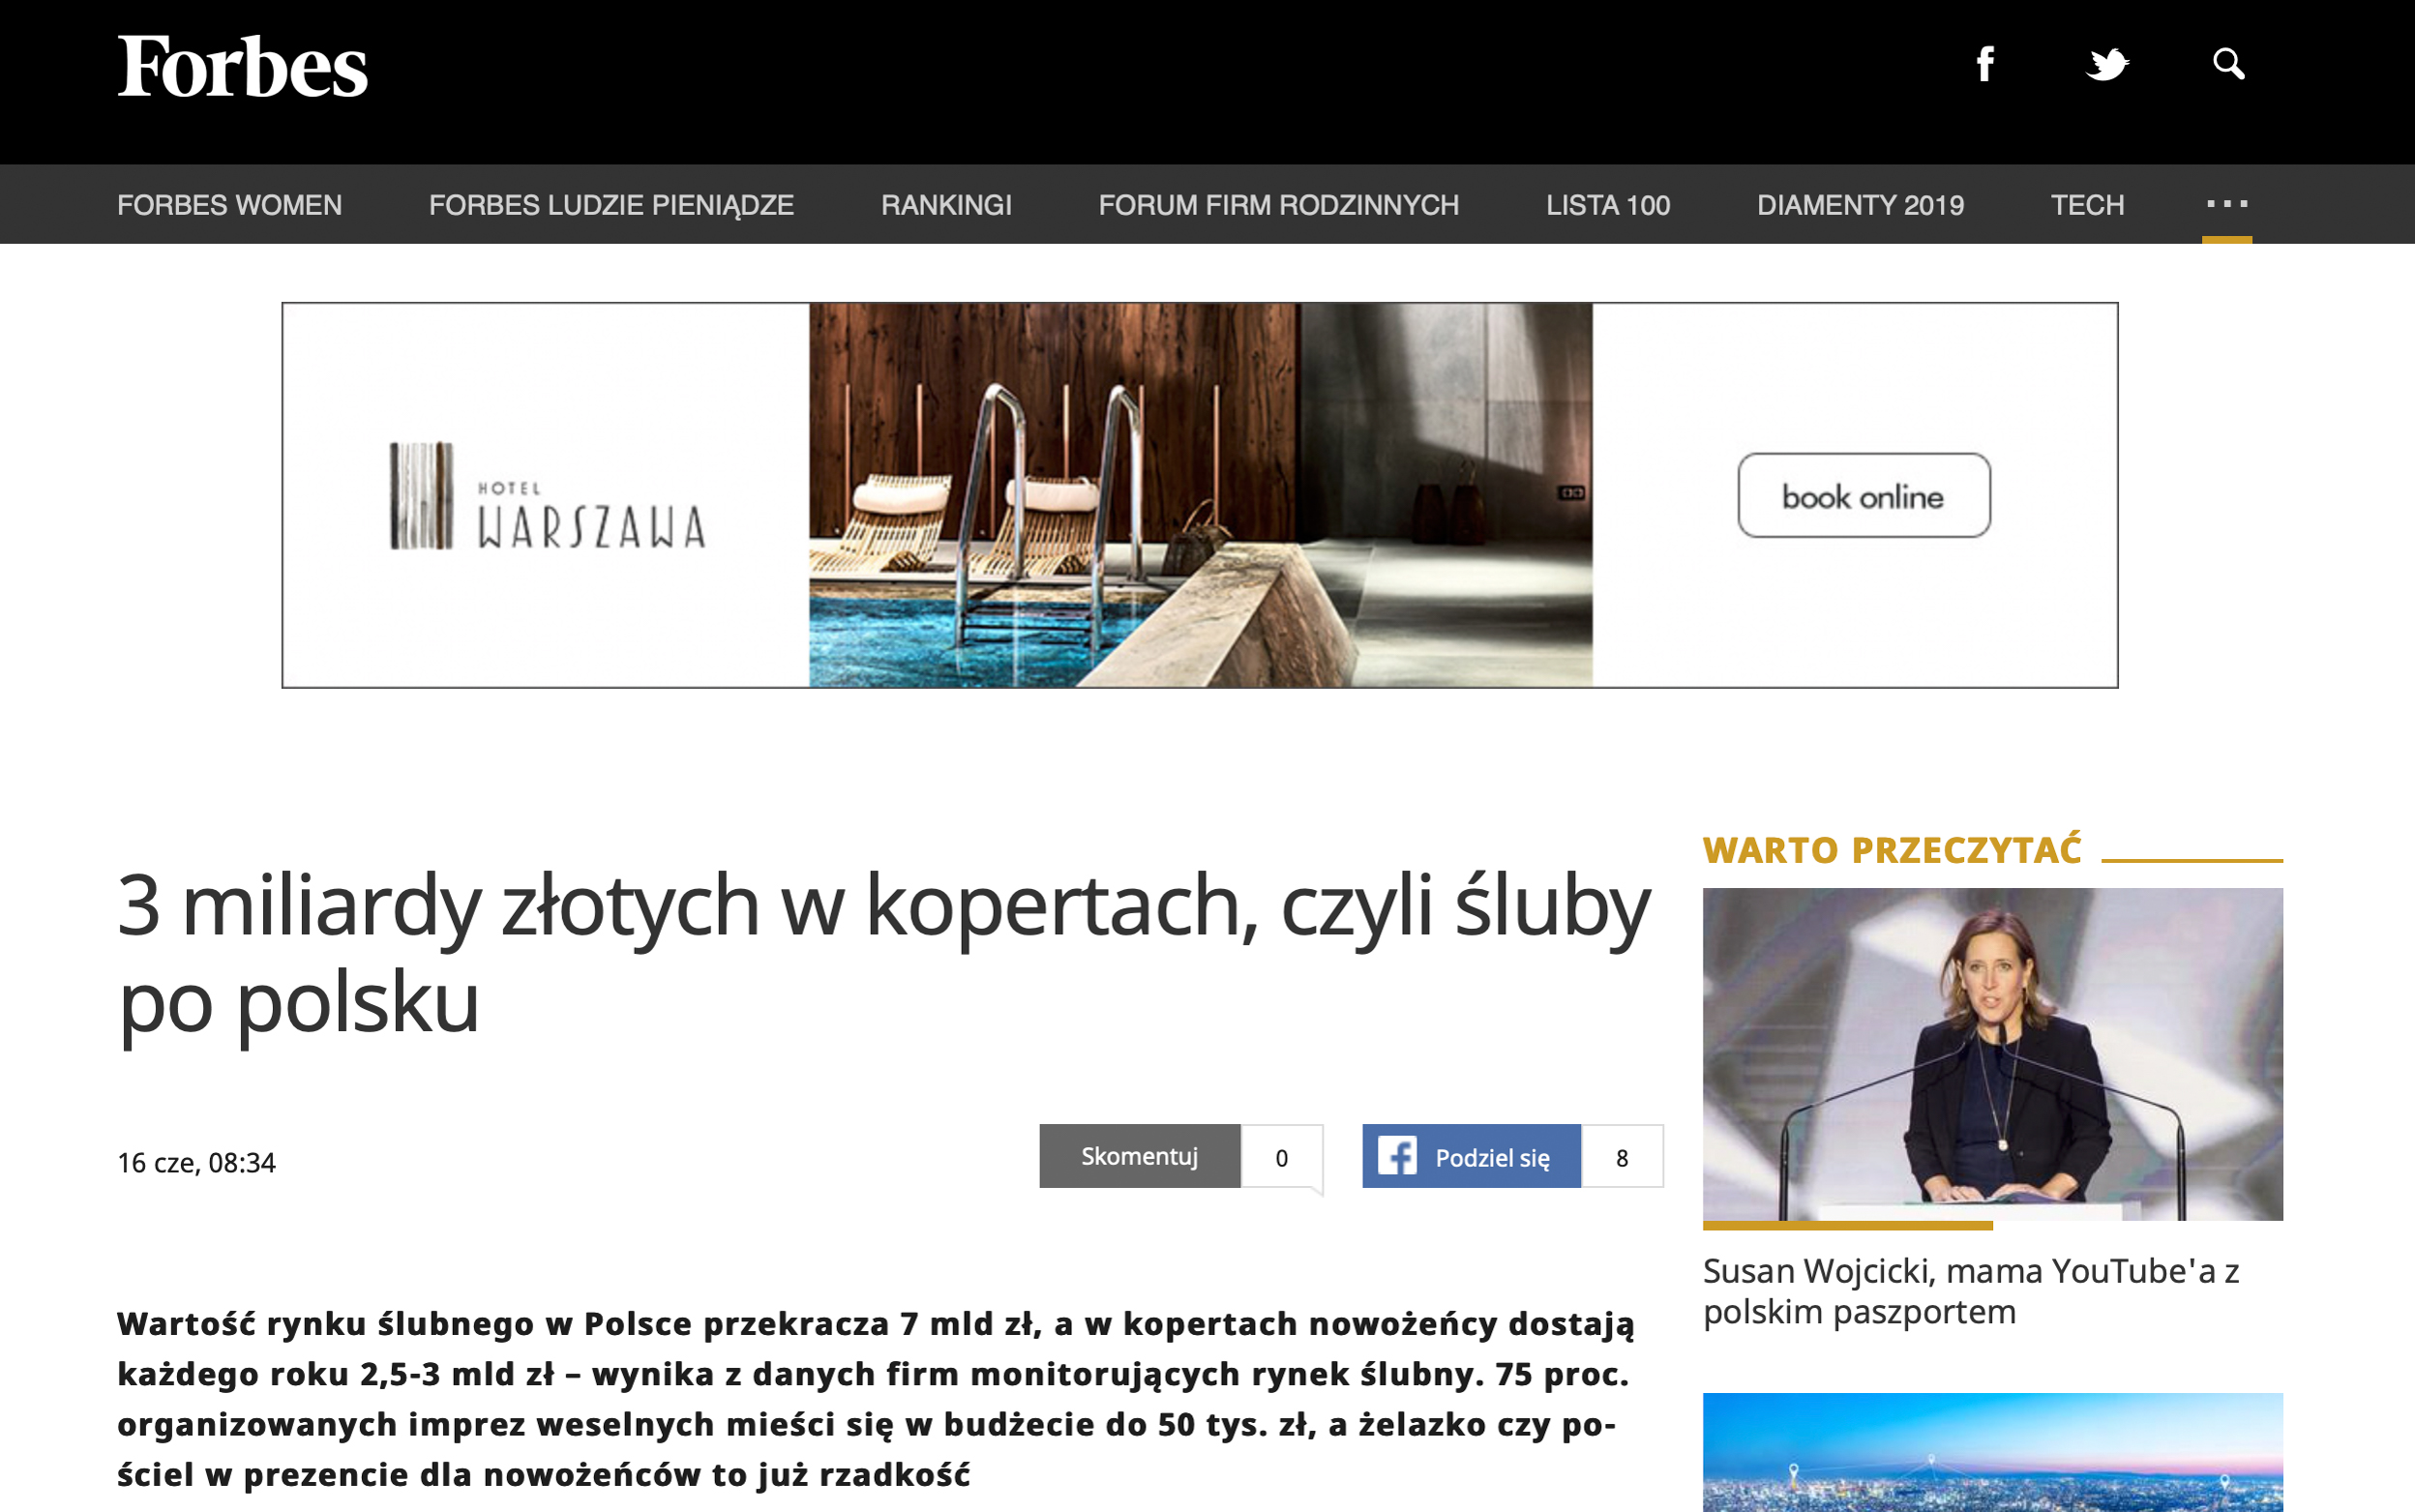This screenshot has height=1512, width=2415.
Task: Expand the three-dot more menu
Action: [2227, 204]
